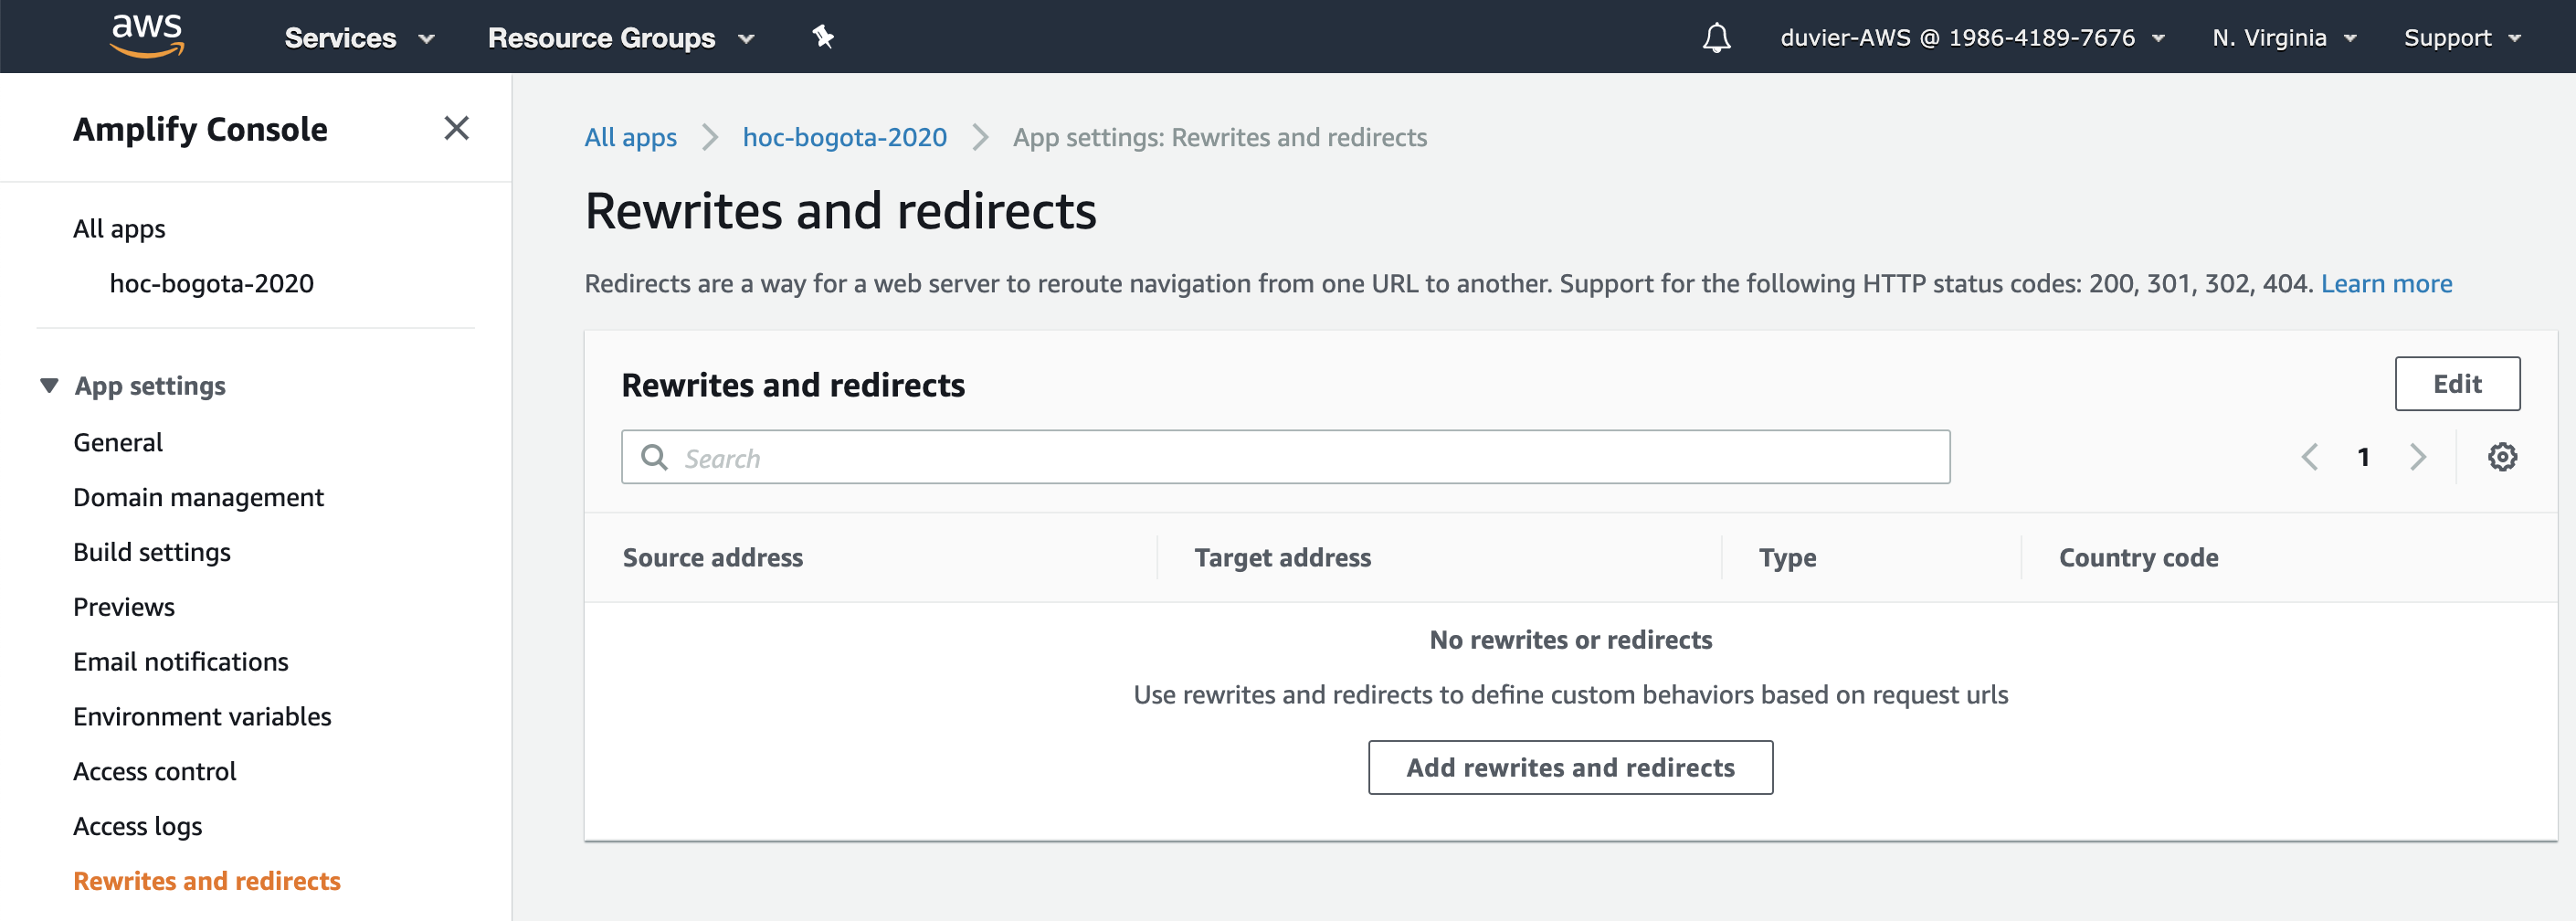2576x921 pixels.
Task: Click Add rewrites and redirects button
Action: [1570, 768]
